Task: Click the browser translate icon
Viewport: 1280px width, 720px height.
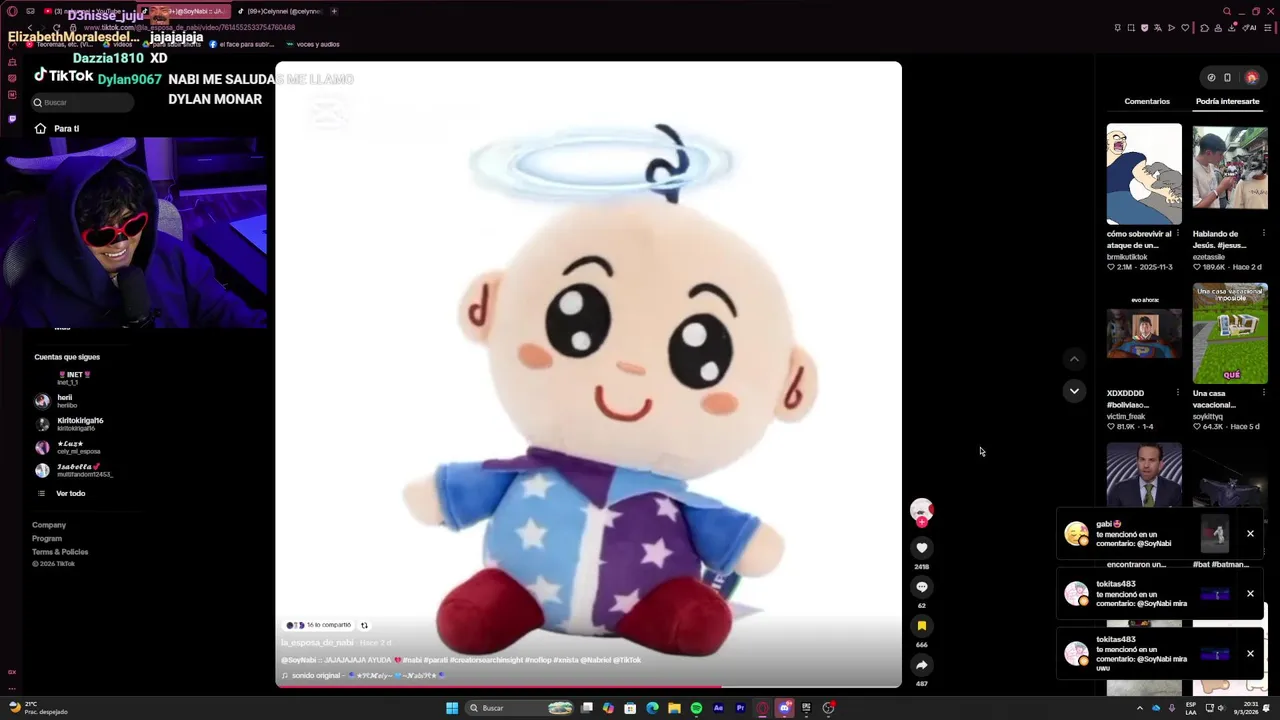Action: (x=1158, y=28)
